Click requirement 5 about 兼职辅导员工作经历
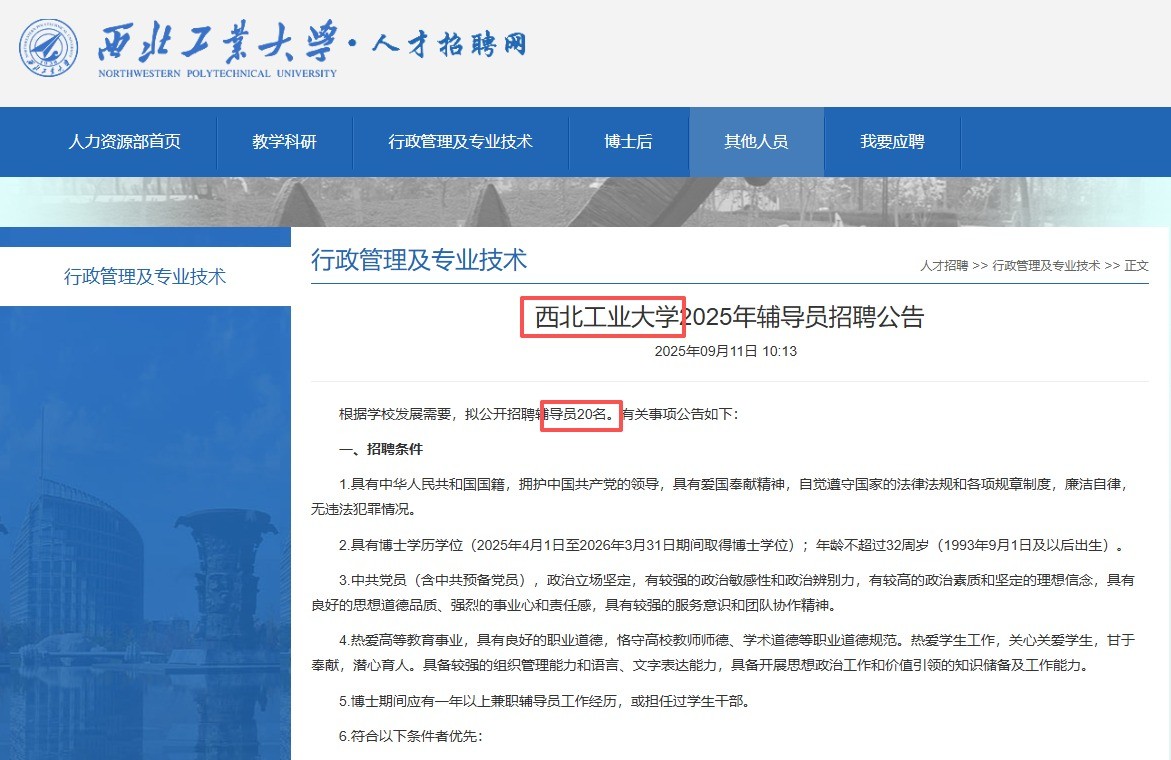Screen dimensions: 1171x760 click(544, 701)
